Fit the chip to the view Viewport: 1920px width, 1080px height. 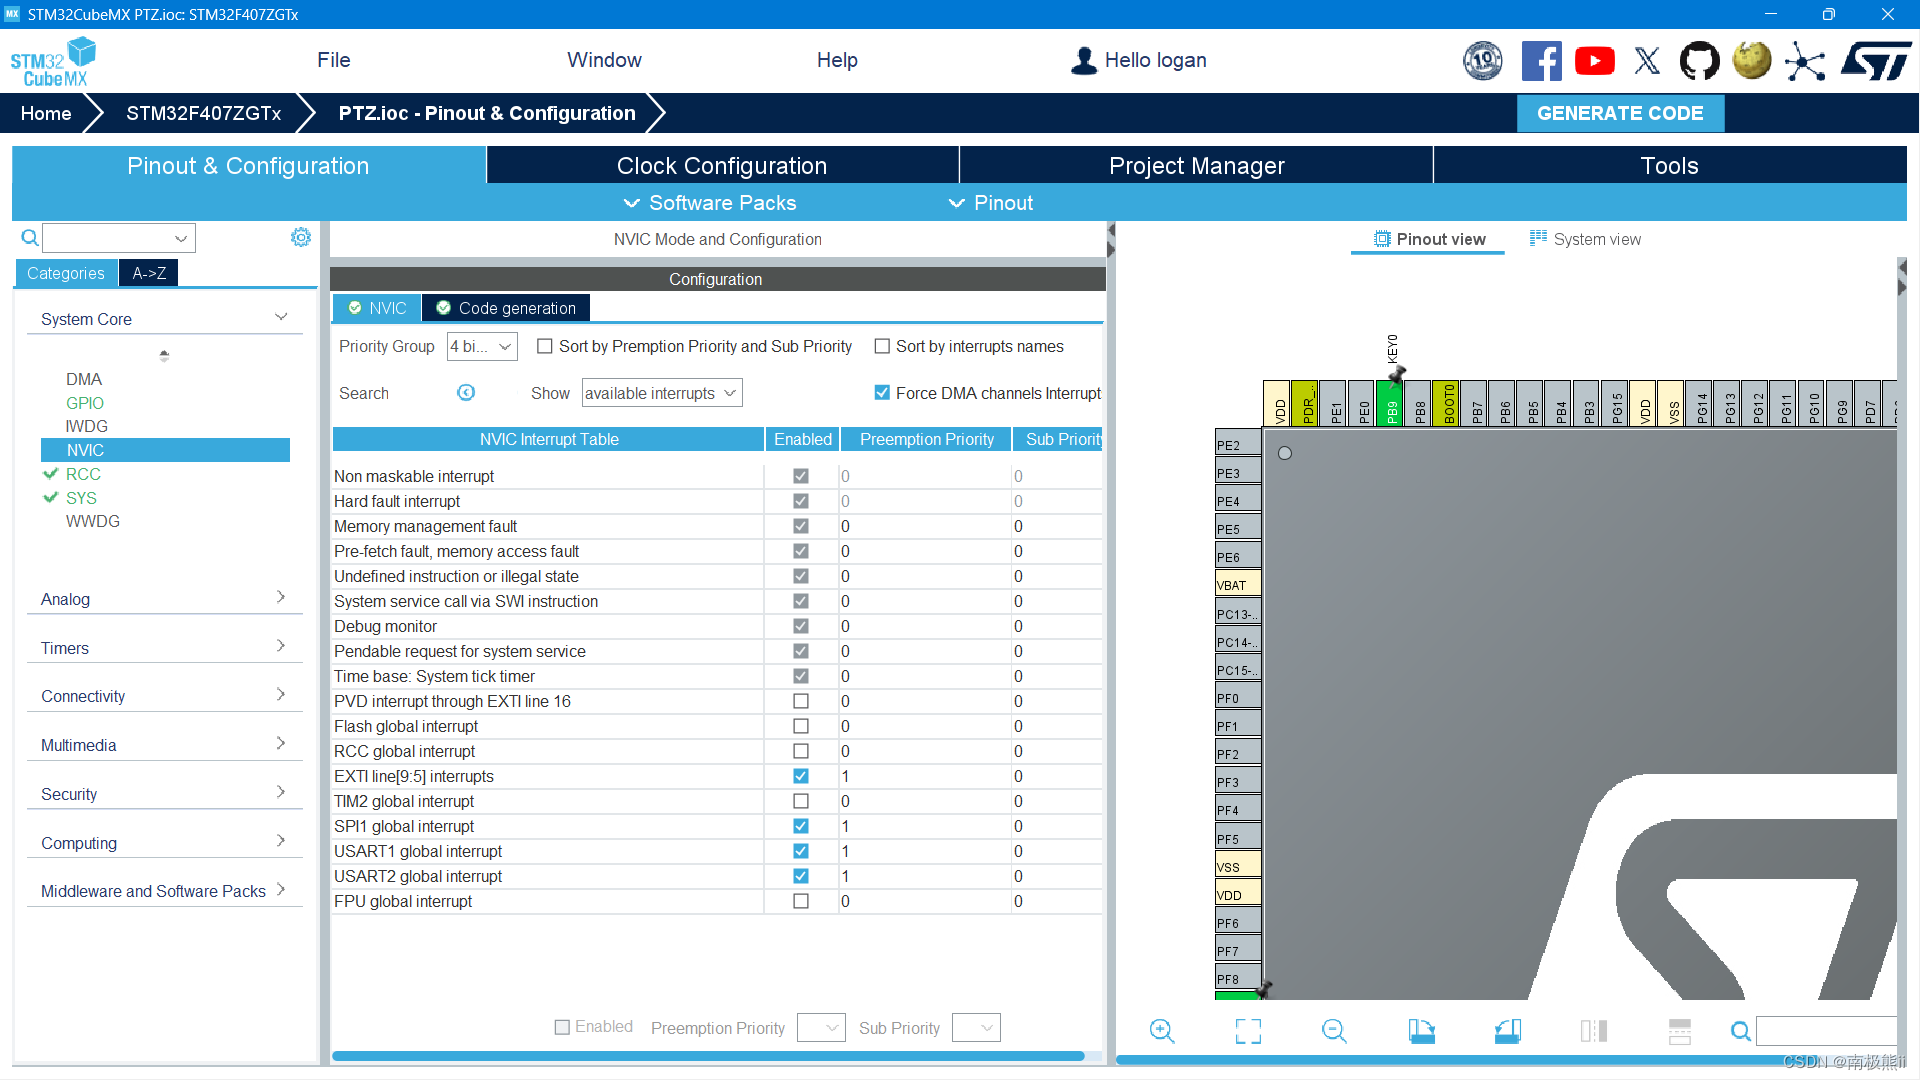point(1248,1031)
